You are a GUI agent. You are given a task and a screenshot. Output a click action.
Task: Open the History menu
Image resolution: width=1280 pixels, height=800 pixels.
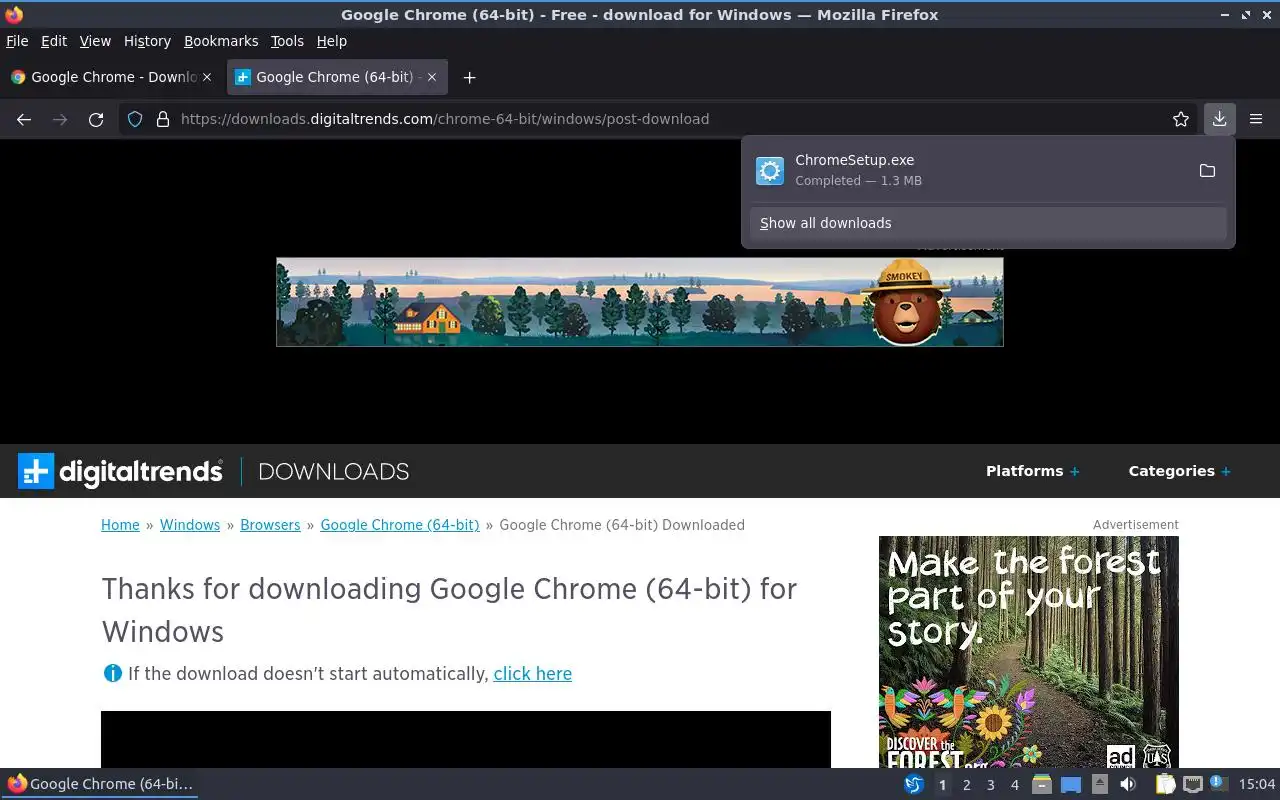coord(147,41)
